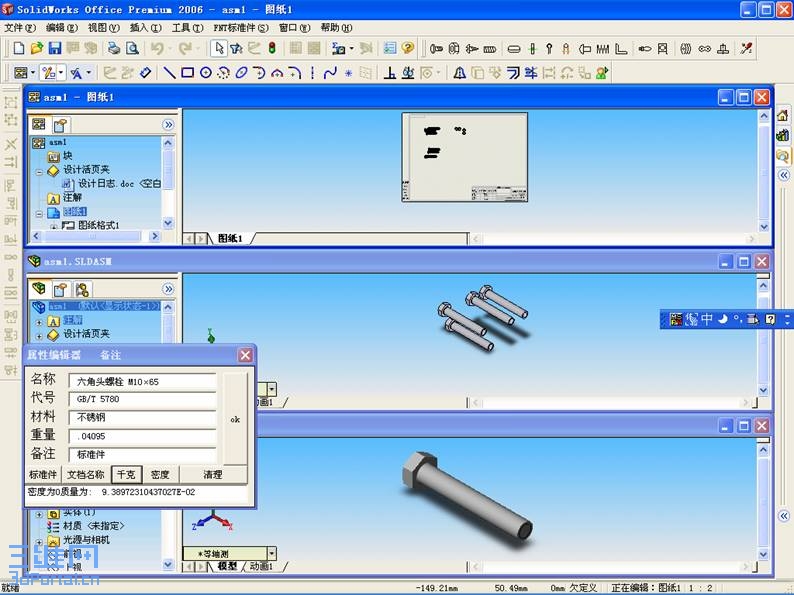
Task: Collapse the 图纸1 node in drawing tree
Action: 39,214
